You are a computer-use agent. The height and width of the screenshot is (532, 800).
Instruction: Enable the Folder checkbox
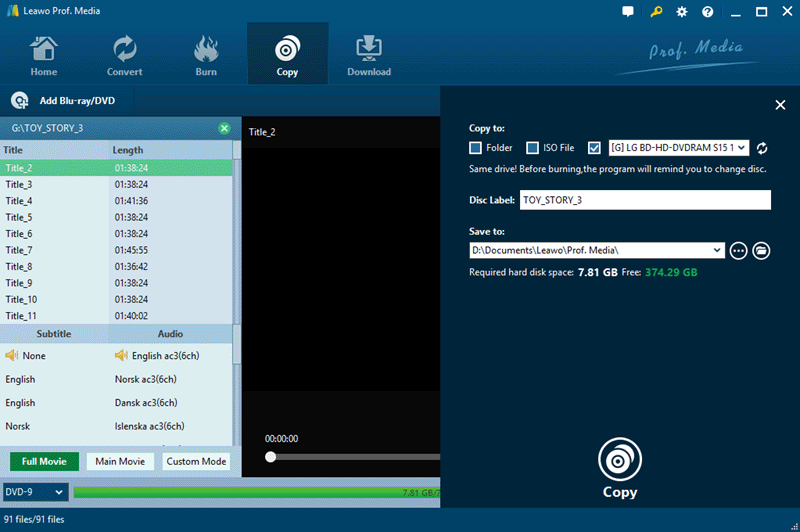(475, 148)
